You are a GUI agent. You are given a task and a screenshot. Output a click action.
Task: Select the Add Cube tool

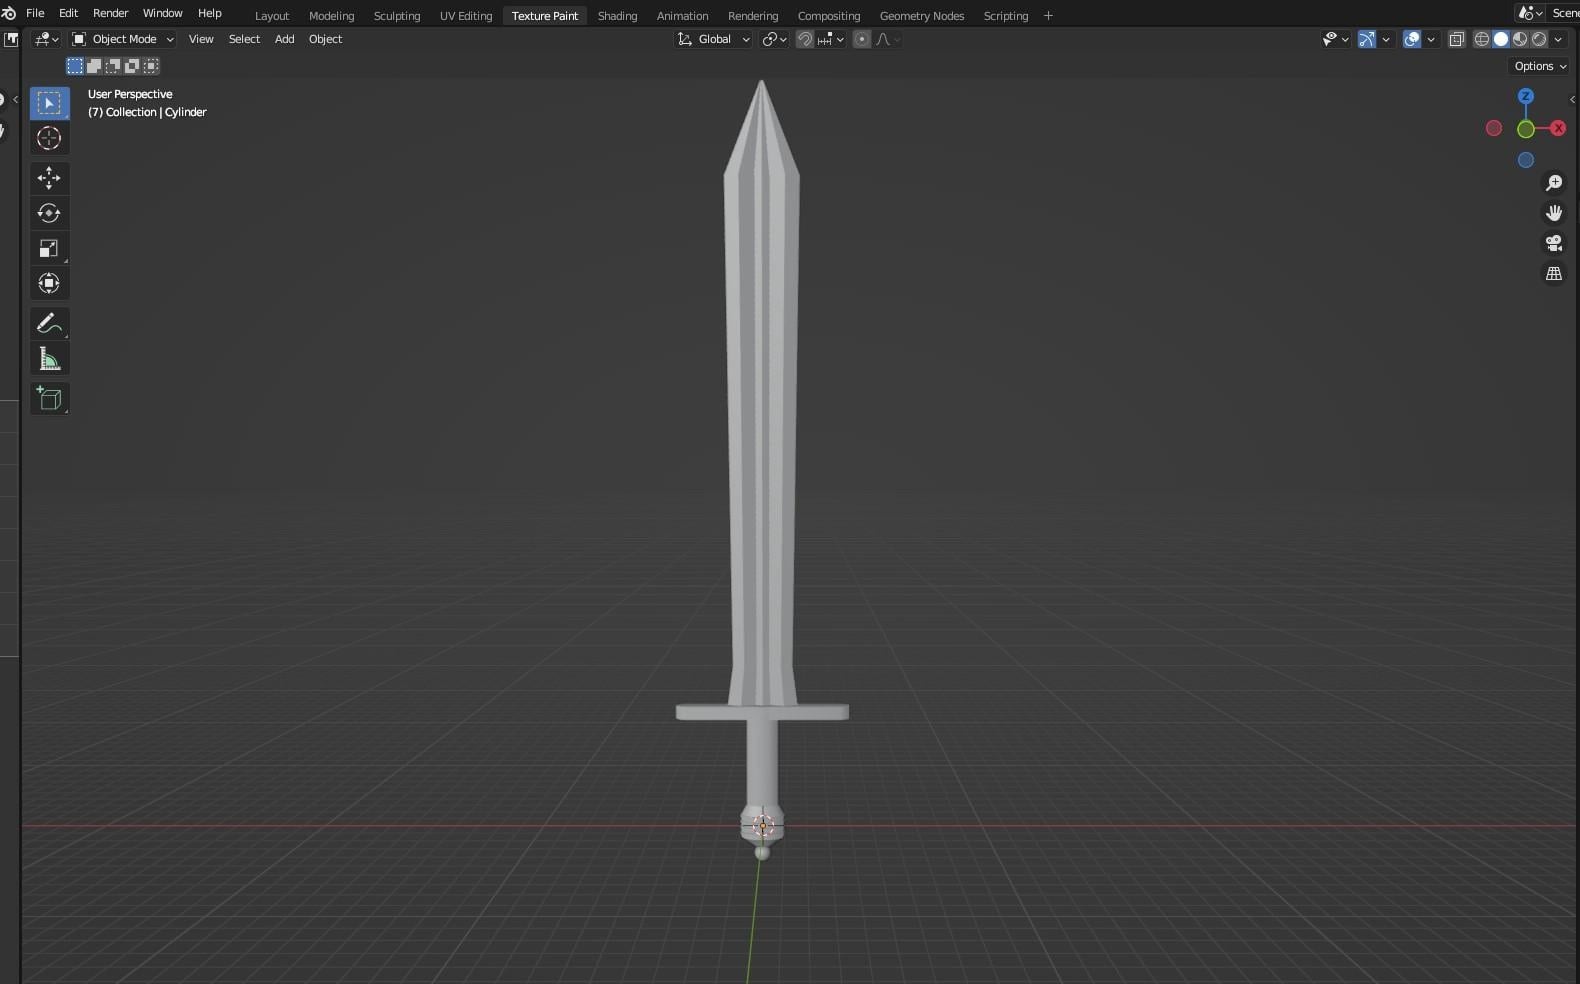click(x=49, y=399)
